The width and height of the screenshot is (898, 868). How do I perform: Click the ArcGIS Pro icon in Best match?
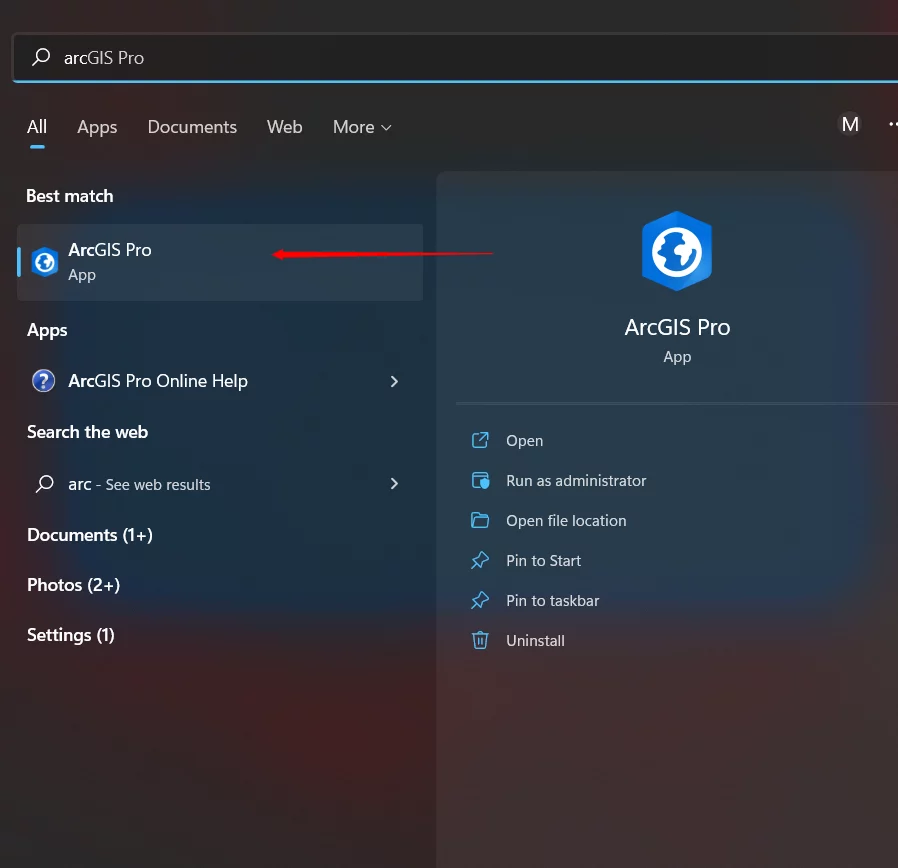(x=44, y=262)
